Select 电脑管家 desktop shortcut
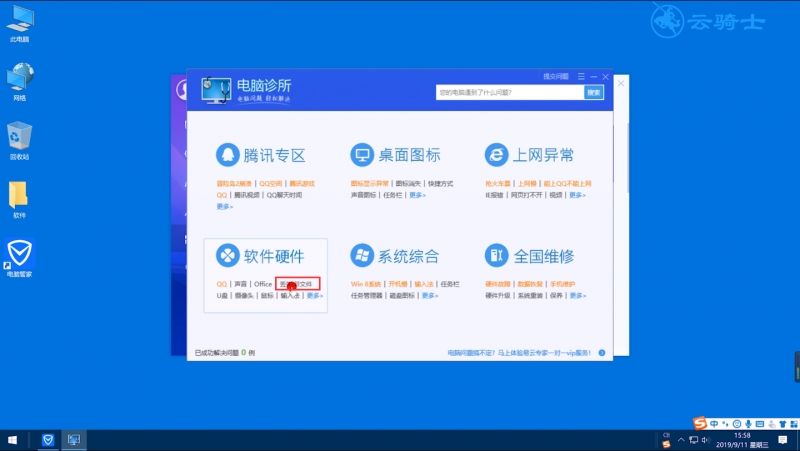Screen dimensions: 800x451 point(19,258)
